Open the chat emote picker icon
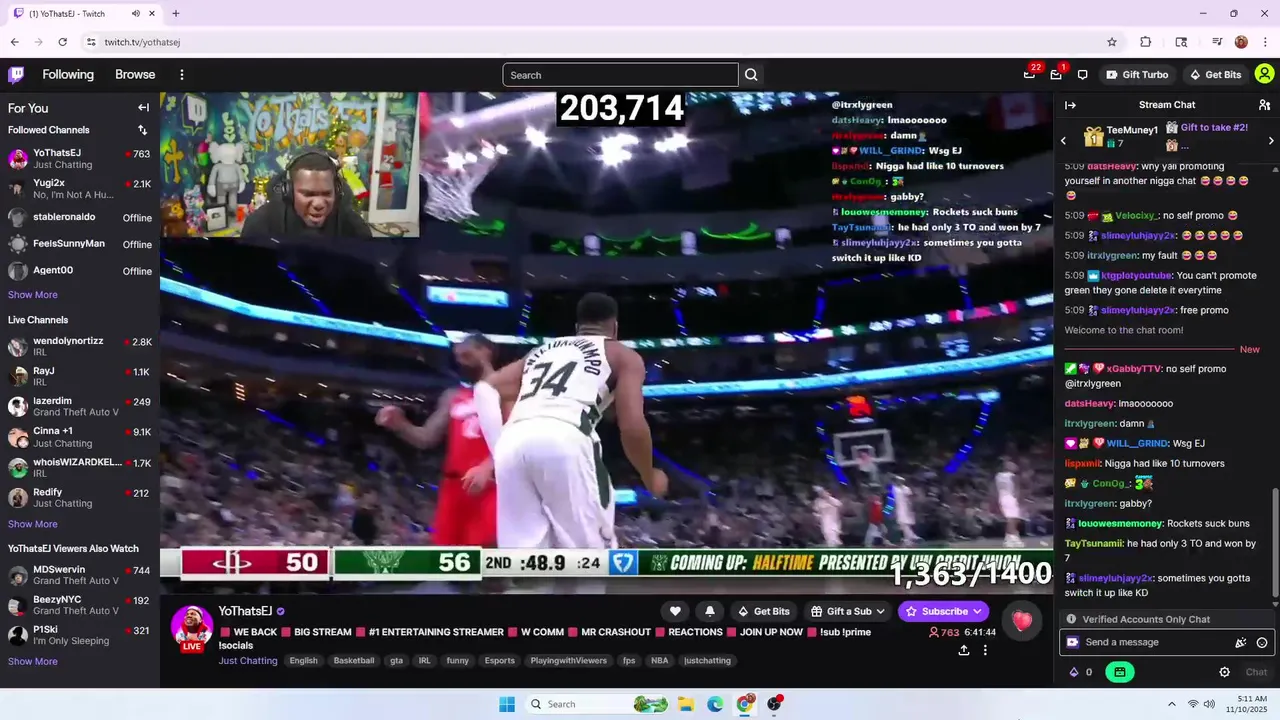This screenshot has height=720, width=1280. point(1262,643)
